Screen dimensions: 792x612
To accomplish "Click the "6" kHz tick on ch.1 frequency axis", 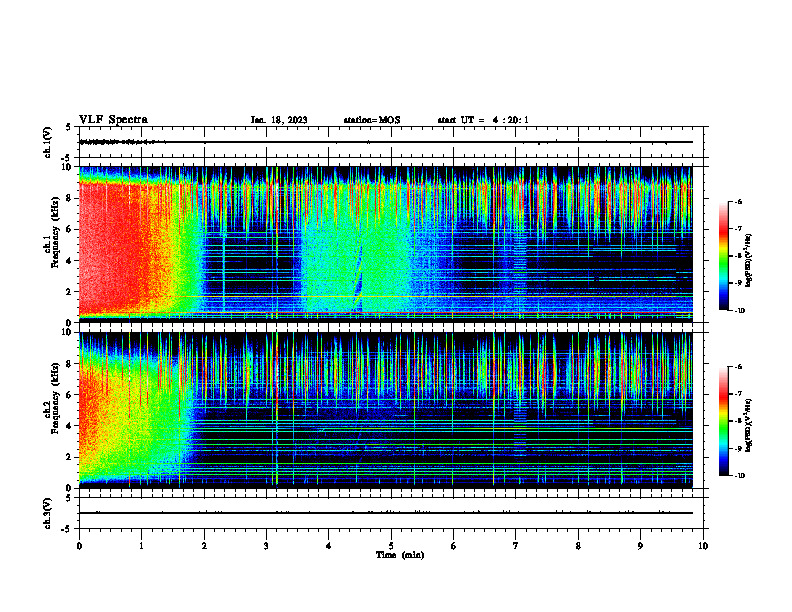I will pyautogui.click(x=70, y=229).
